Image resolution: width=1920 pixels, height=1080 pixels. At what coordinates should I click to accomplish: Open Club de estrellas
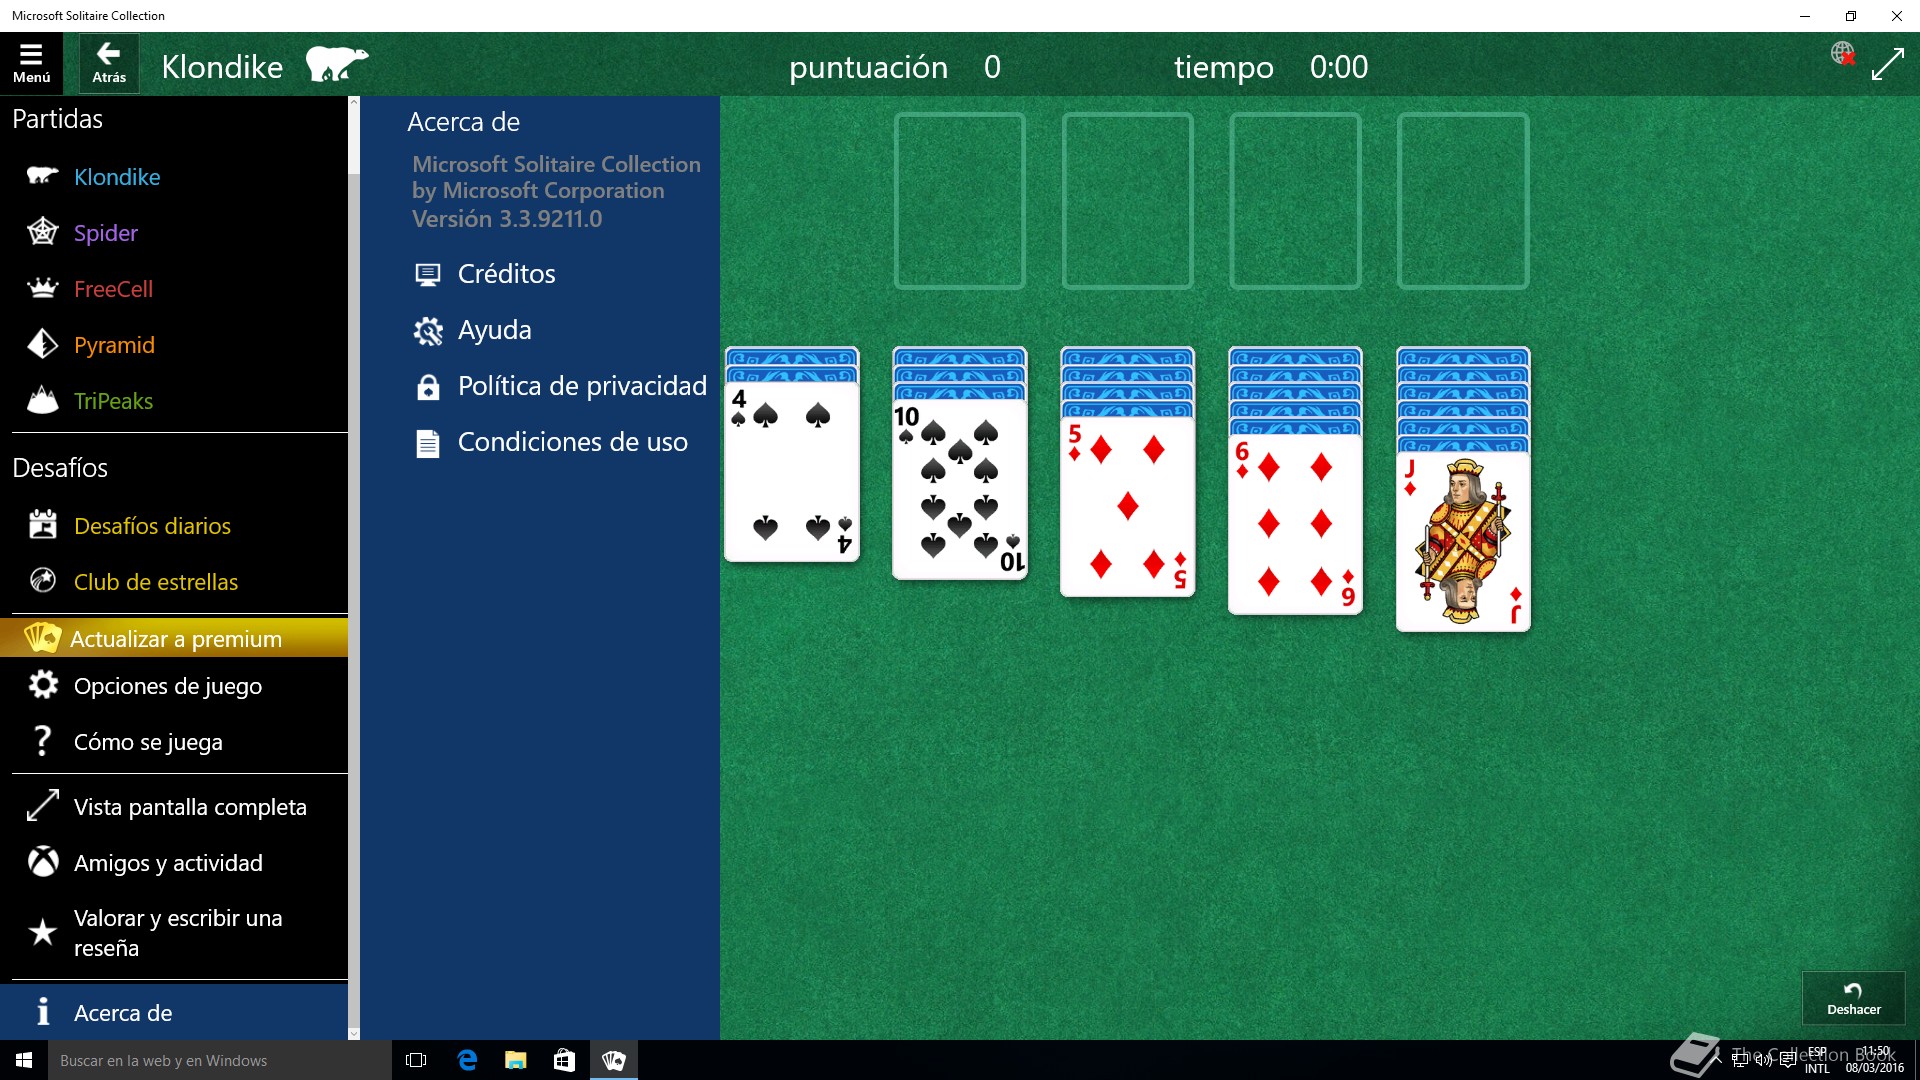tap(174, 582)
